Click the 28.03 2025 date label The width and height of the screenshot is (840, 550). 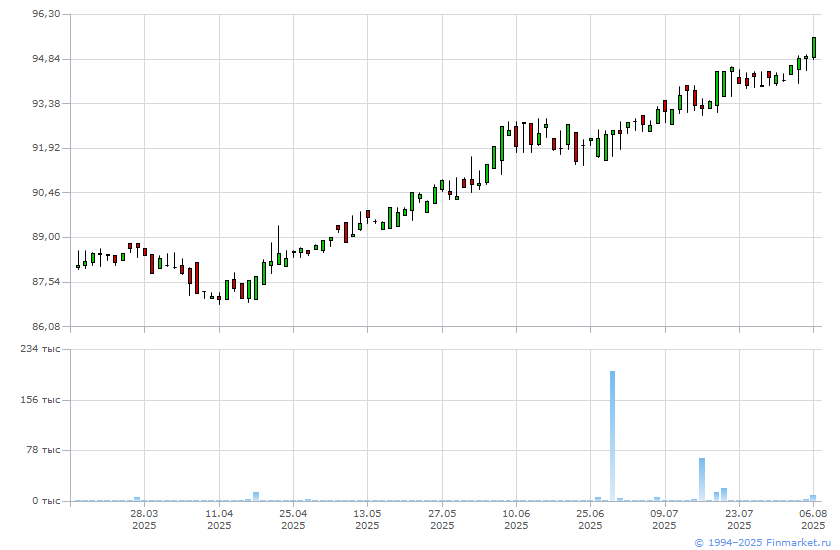click(144, 519)
